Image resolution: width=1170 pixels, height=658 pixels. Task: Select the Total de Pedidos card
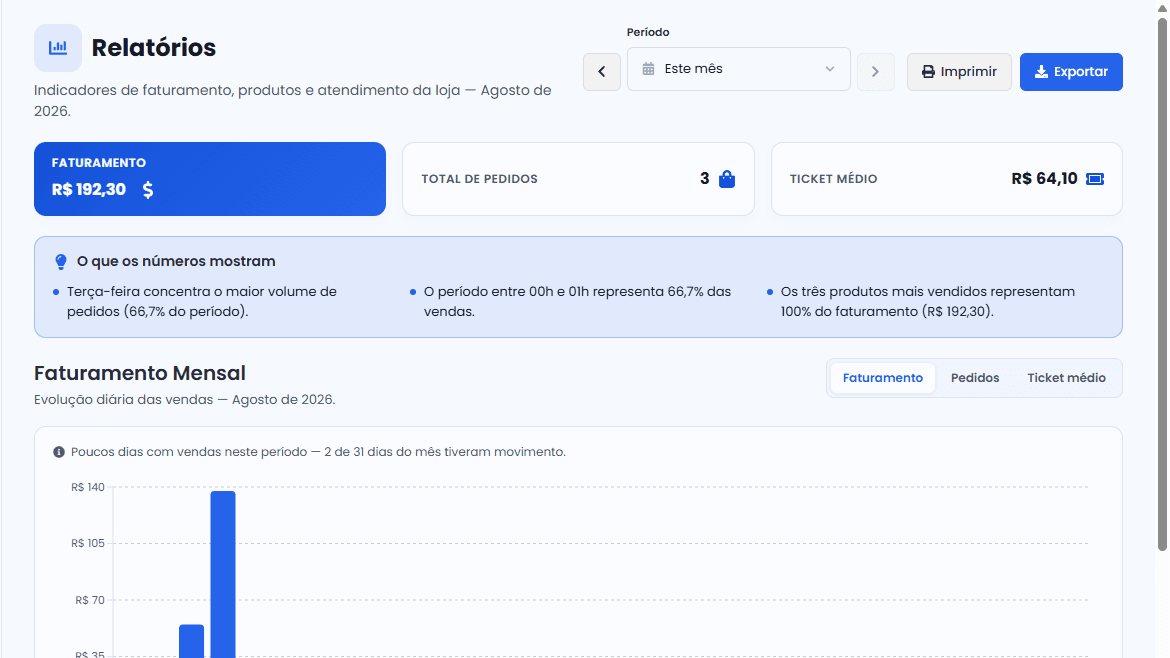[x=578, y=179]
